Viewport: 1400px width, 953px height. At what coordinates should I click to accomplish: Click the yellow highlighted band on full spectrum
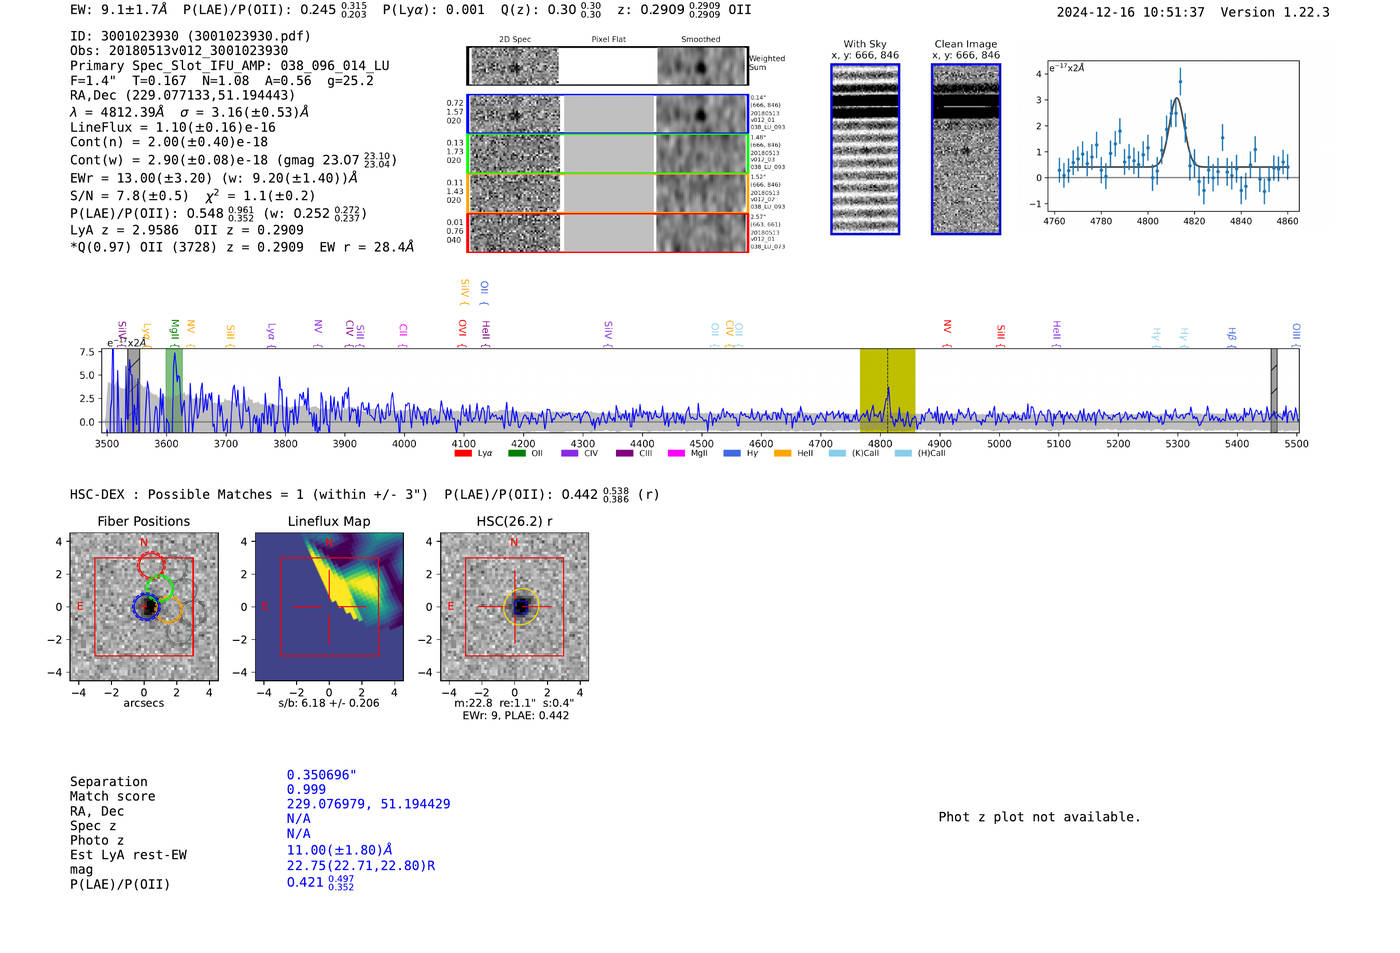click(887, 391)
